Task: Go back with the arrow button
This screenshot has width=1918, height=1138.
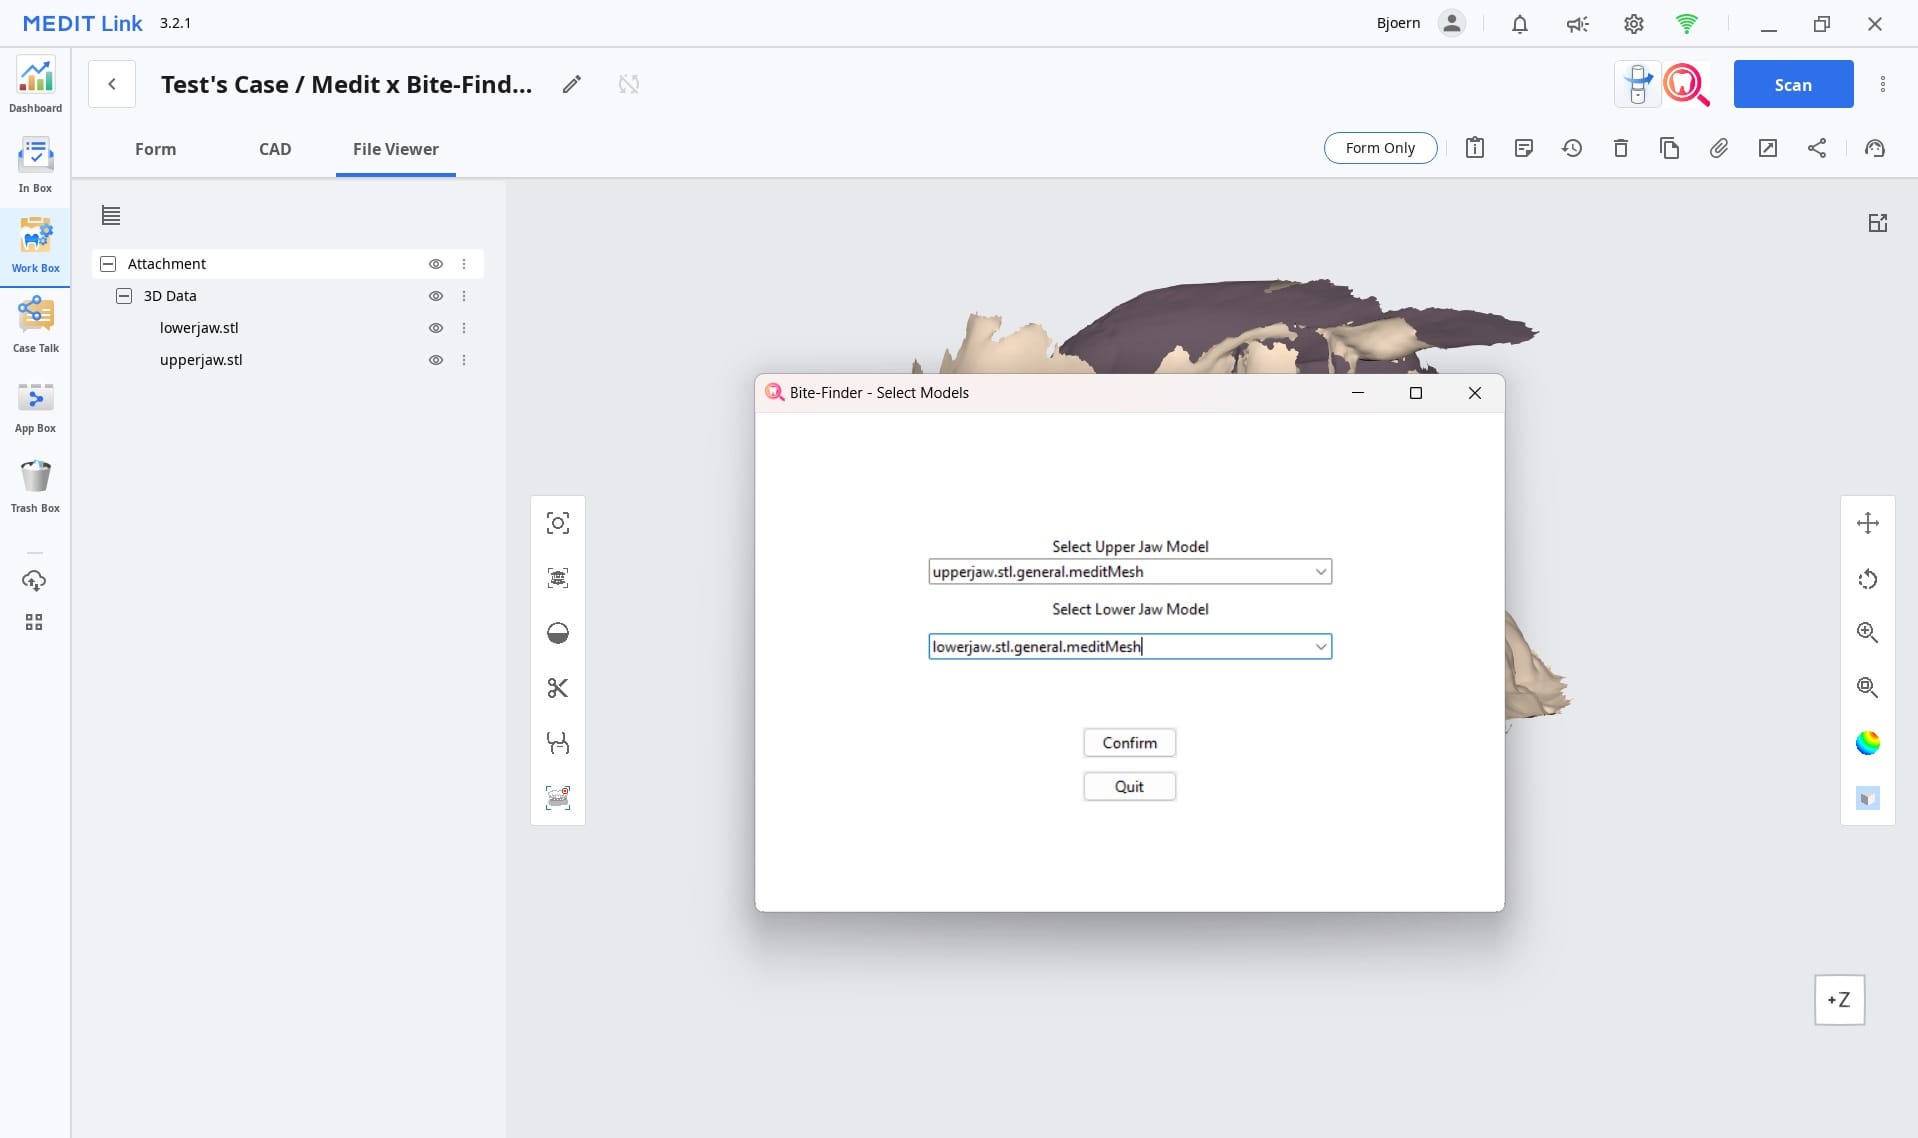Action: (x=112, y=84)
